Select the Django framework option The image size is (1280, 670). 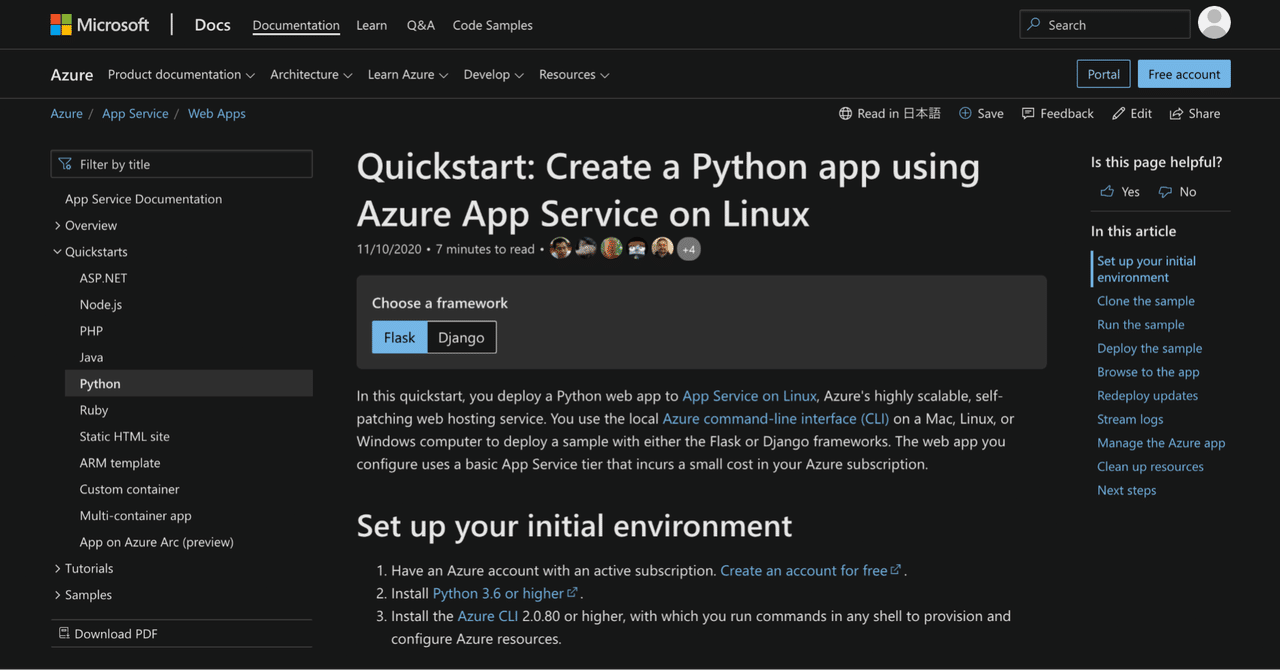461,337
